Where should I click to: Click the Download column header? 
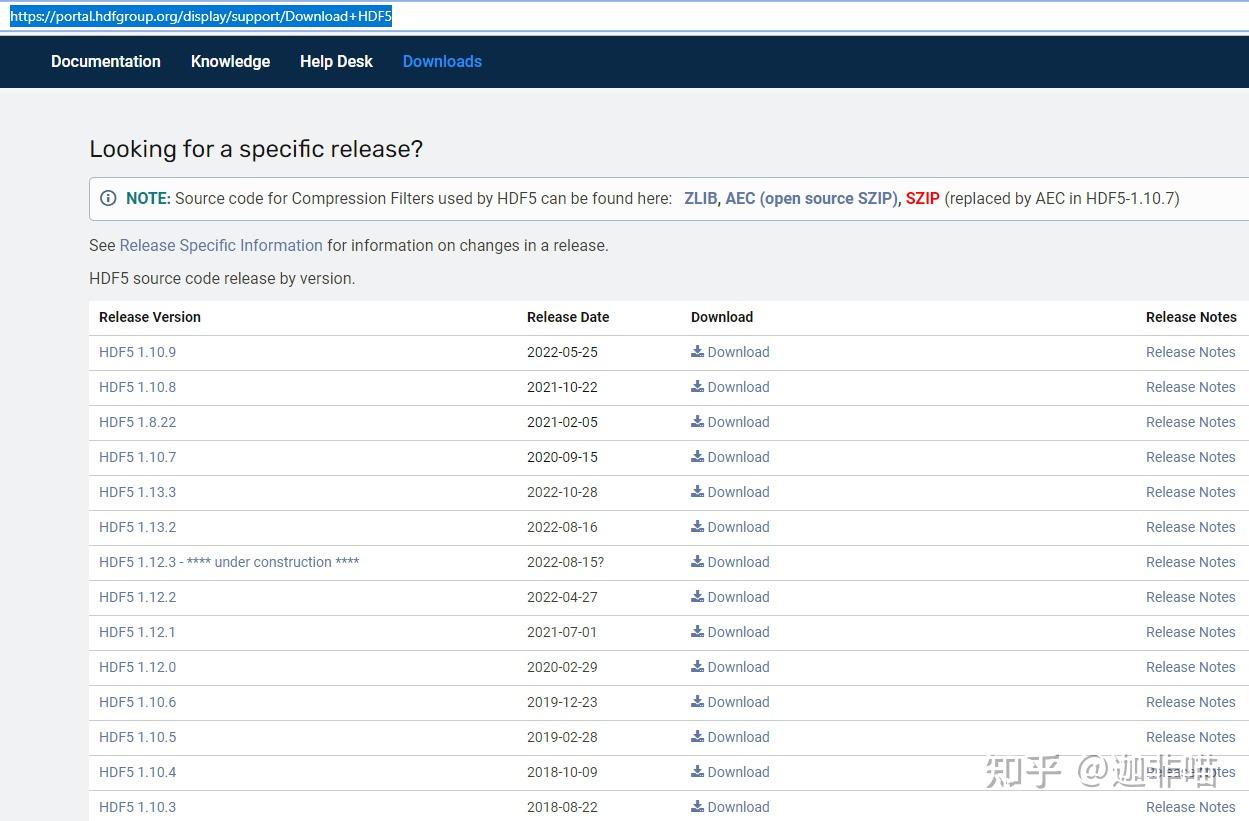click(x=722, y=317)
